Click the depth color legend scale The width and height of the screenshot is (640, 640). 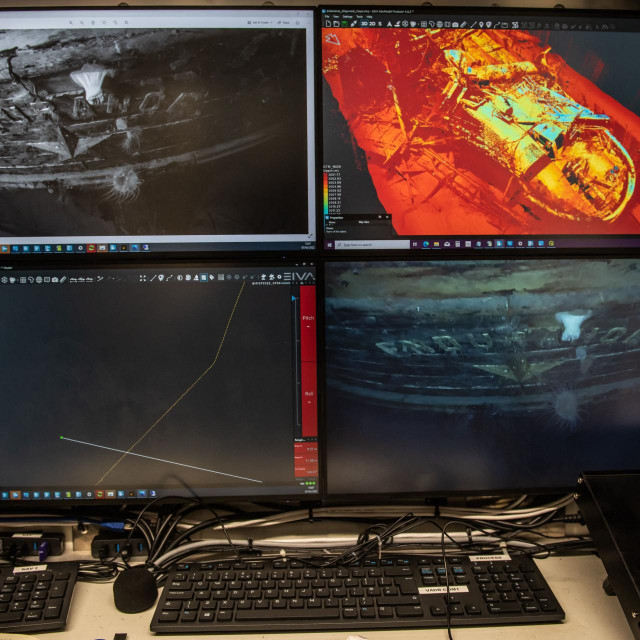pos(333,190)
